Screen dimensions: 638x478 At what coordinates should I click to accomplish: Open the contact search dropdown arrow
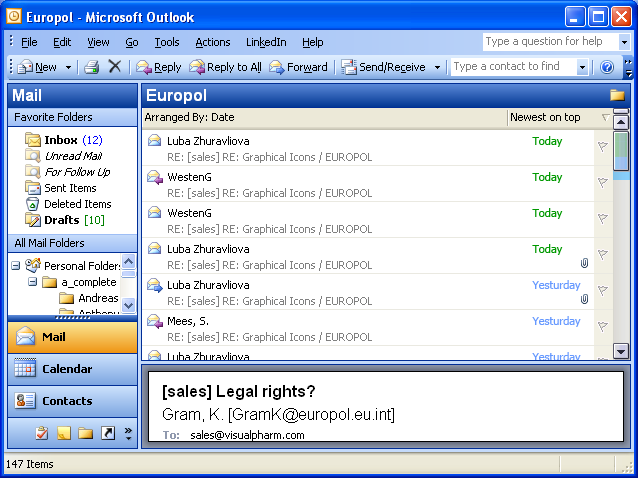pos(582,67)
